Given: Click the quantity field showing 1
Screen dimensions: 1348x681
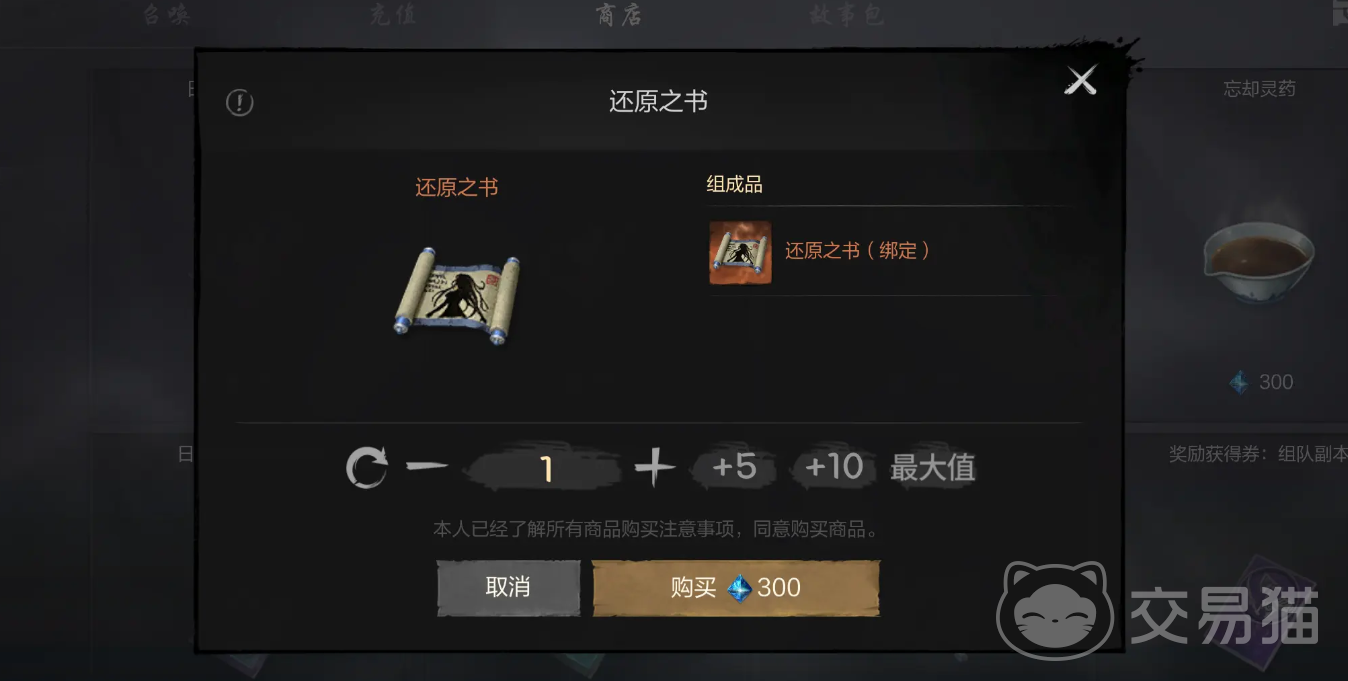Looking at the screenshot, I should (x=546, y=469).
